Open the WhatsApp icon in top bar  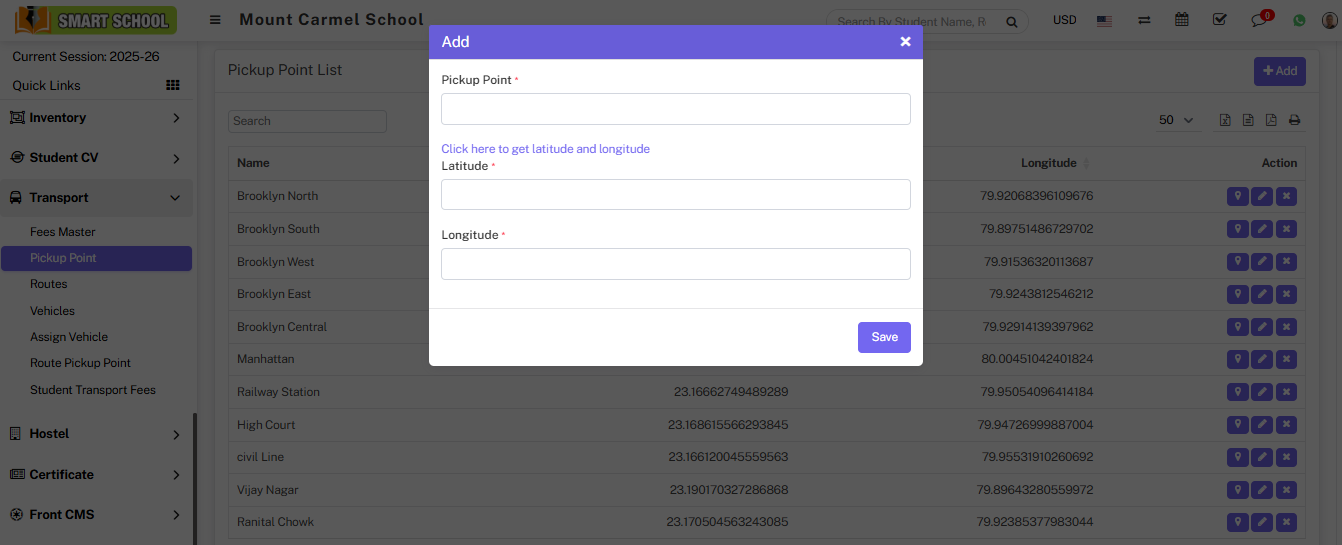1299,20
